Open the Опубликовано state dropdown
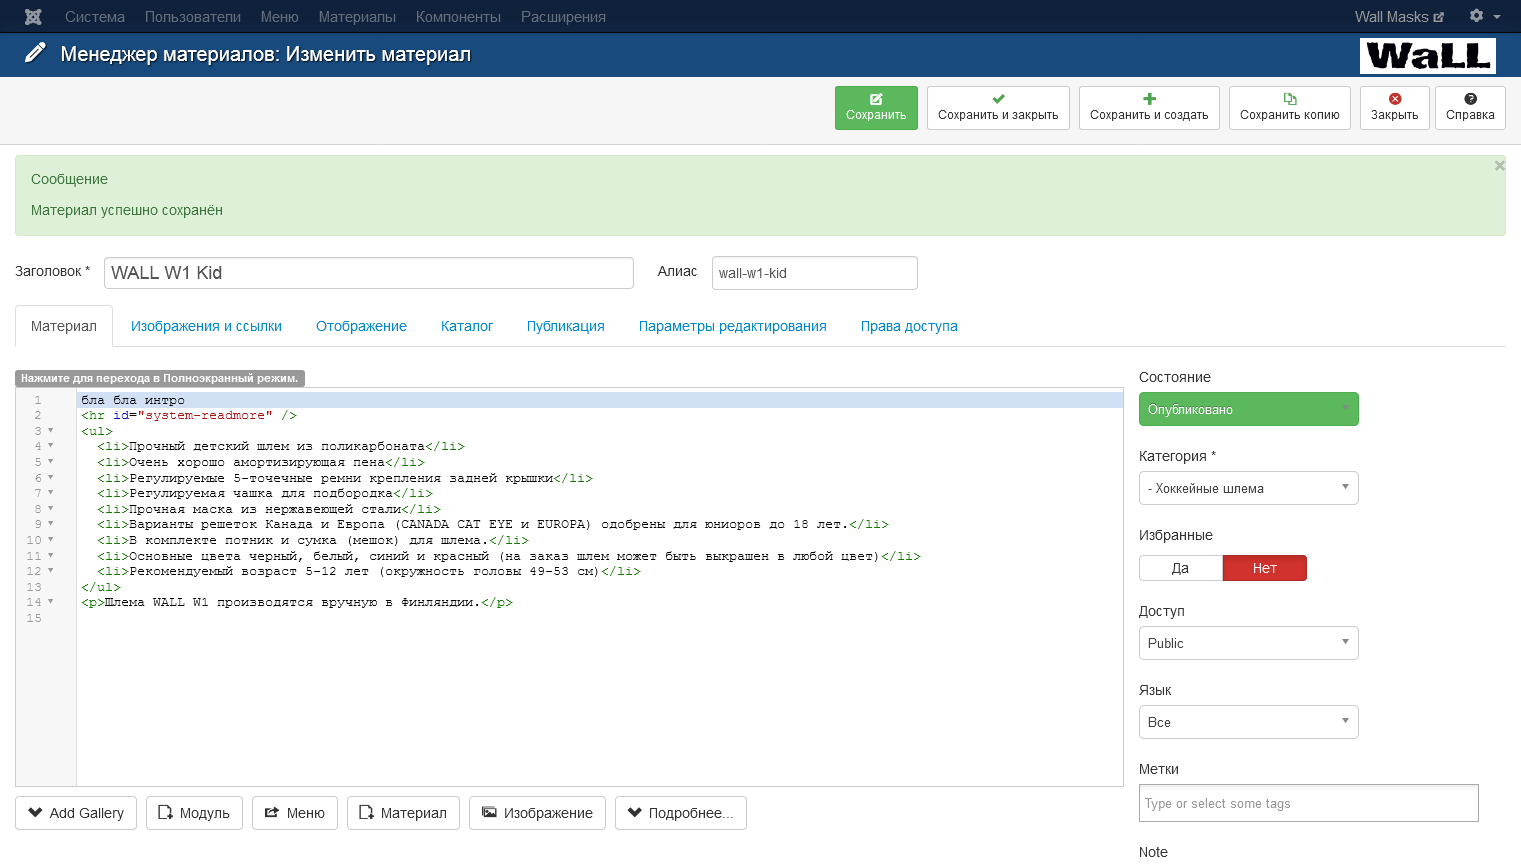Viewport: 1521px width, 866px height. [x=1248, y=409]
